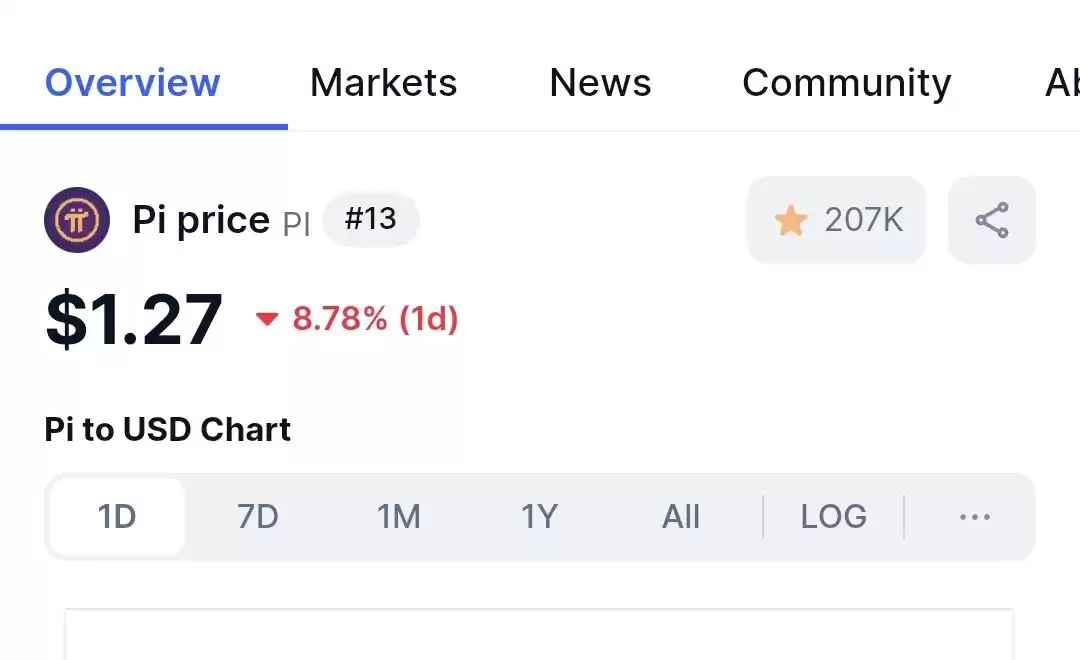This screenshot has height=660, width=1080.
Task: Open the three-dots more chart options
Action: coord(975,517)
